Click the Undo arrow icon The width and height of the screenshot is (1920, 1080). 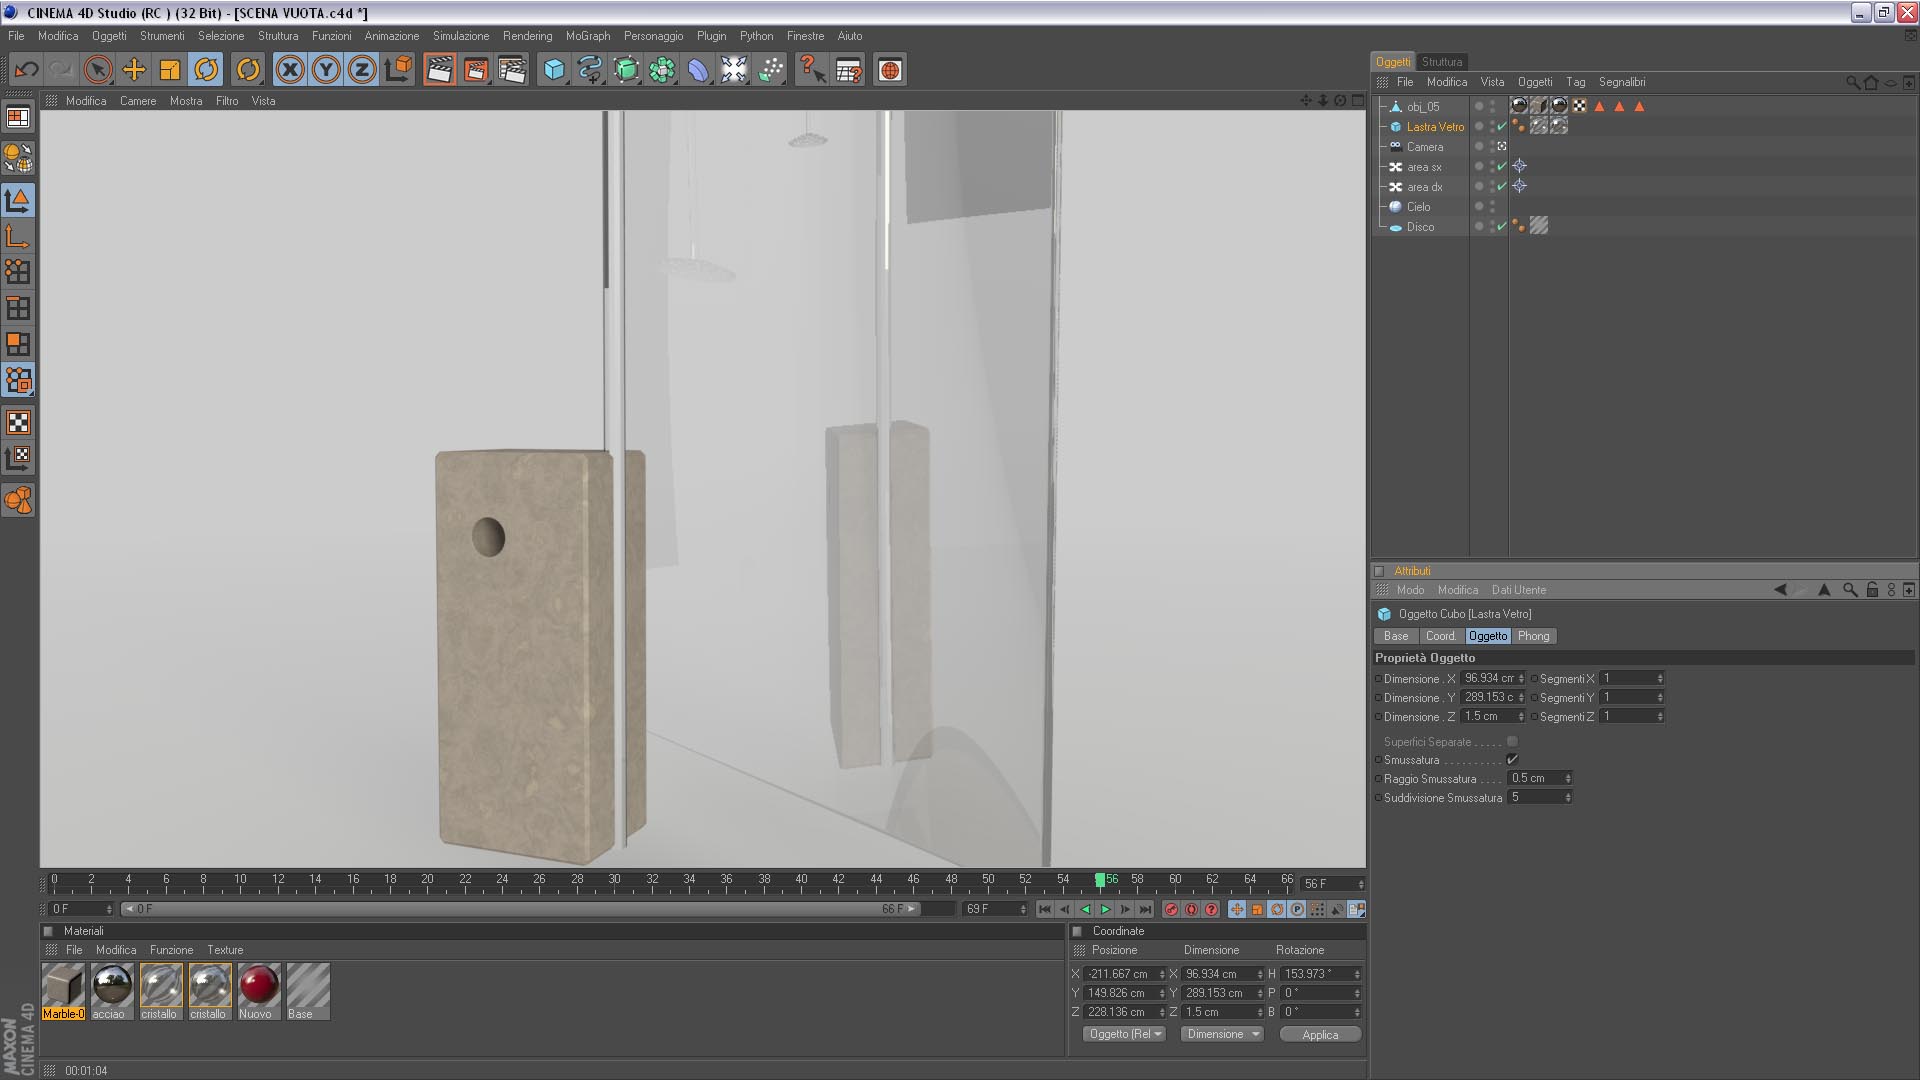[x=26, y=70]
